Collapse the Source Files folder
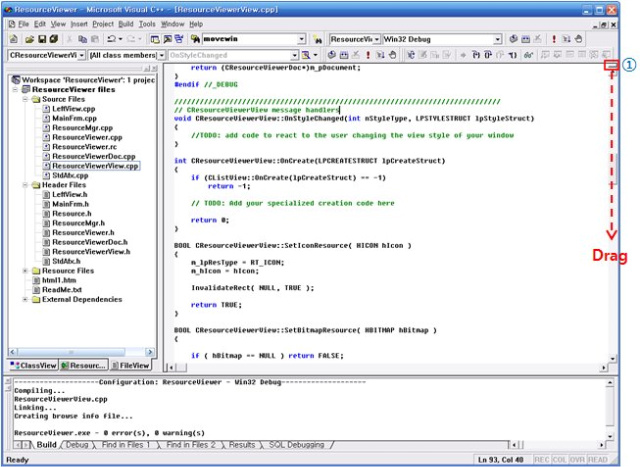Screen dimensions: 640x467 pyautogui.click(x=25, y=99)
